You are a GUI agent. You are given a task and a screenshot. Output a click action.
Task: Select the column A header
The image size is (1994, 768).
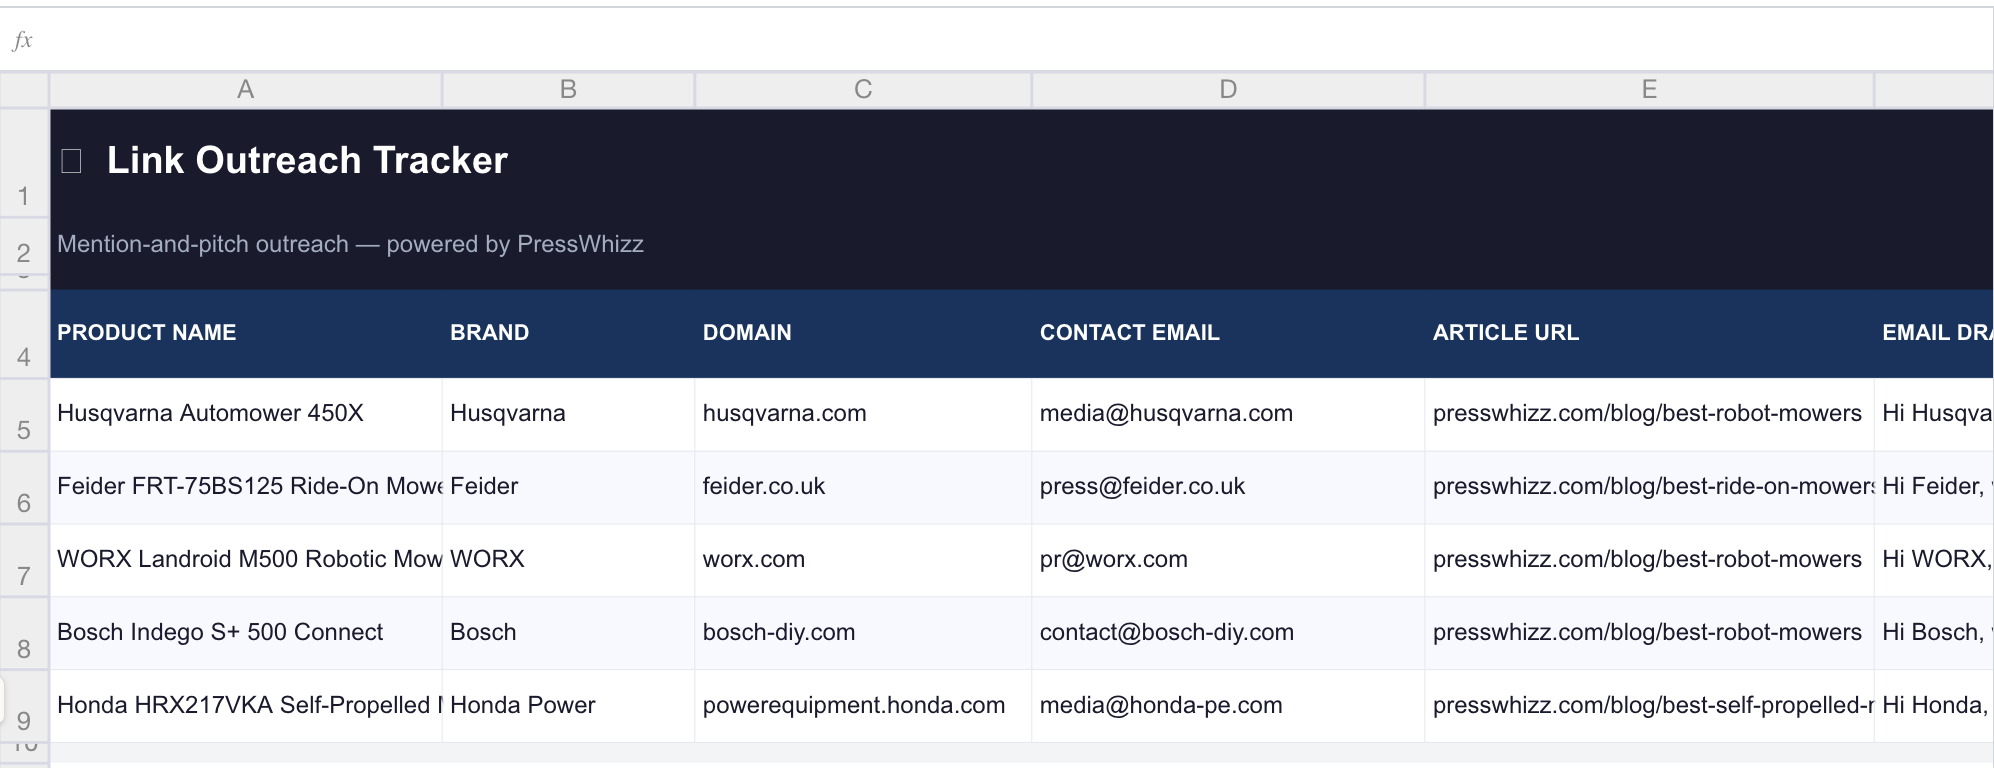[x=245, y=90]
